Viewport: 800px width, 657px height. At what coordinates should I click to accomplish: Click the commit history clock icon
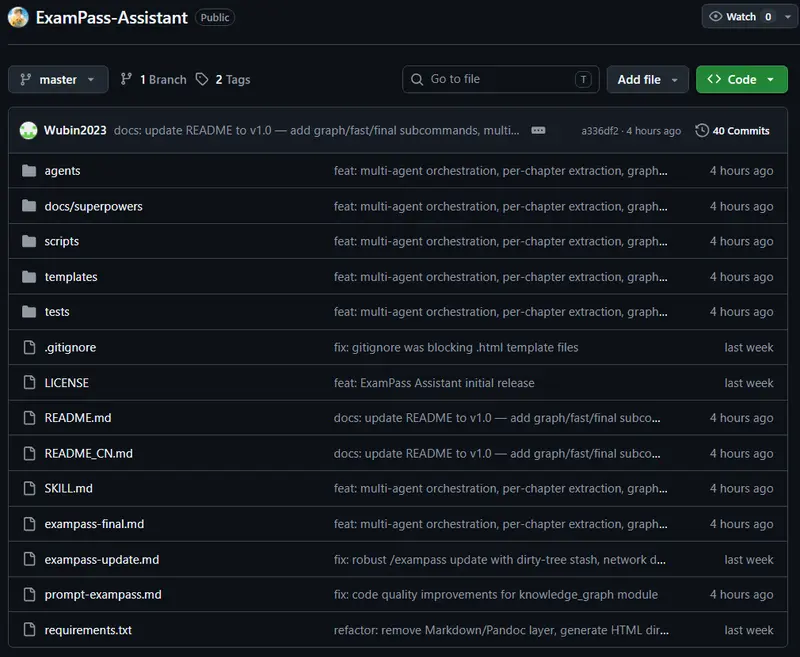pyautogui.click(x=702, y=131)
